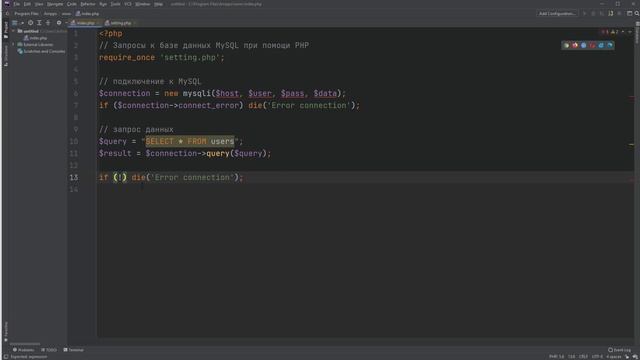Click the Debug icon in toolbar
640x360 pixels.
click(x=593, y=13)
